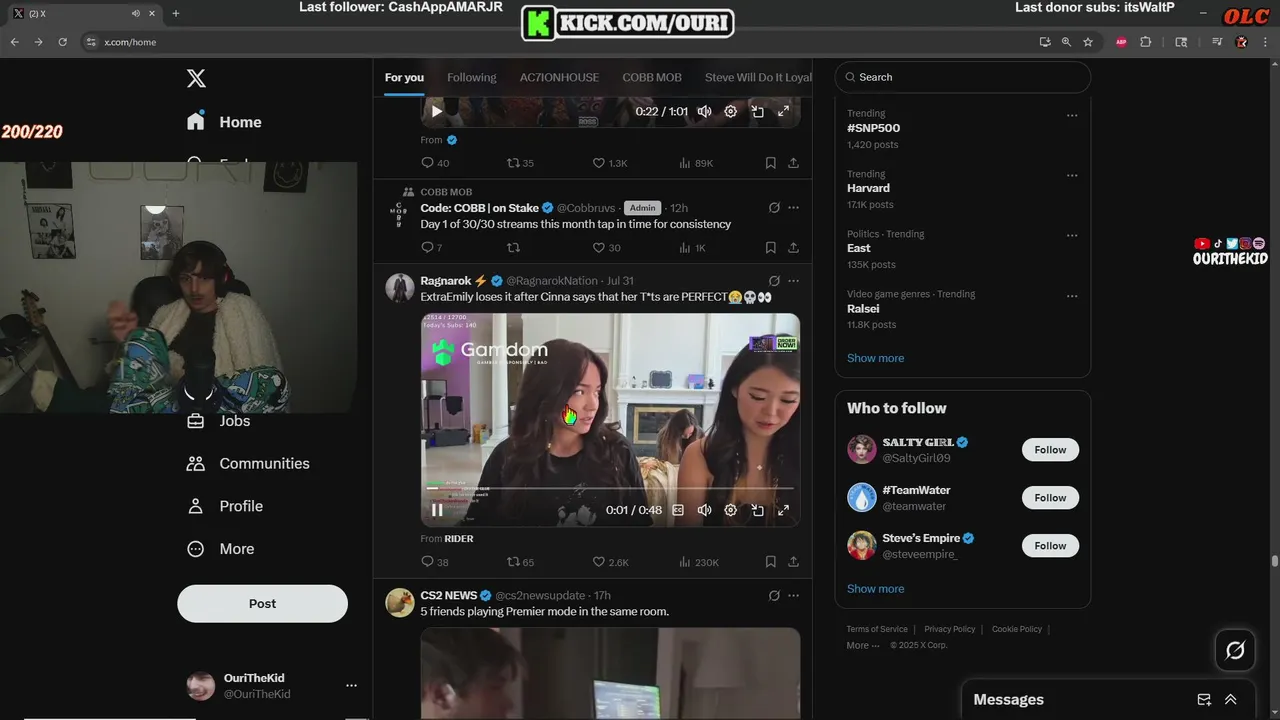Enter fullscreen on the top video
This screenshot has height=720, width=1280.
[784, 111]
